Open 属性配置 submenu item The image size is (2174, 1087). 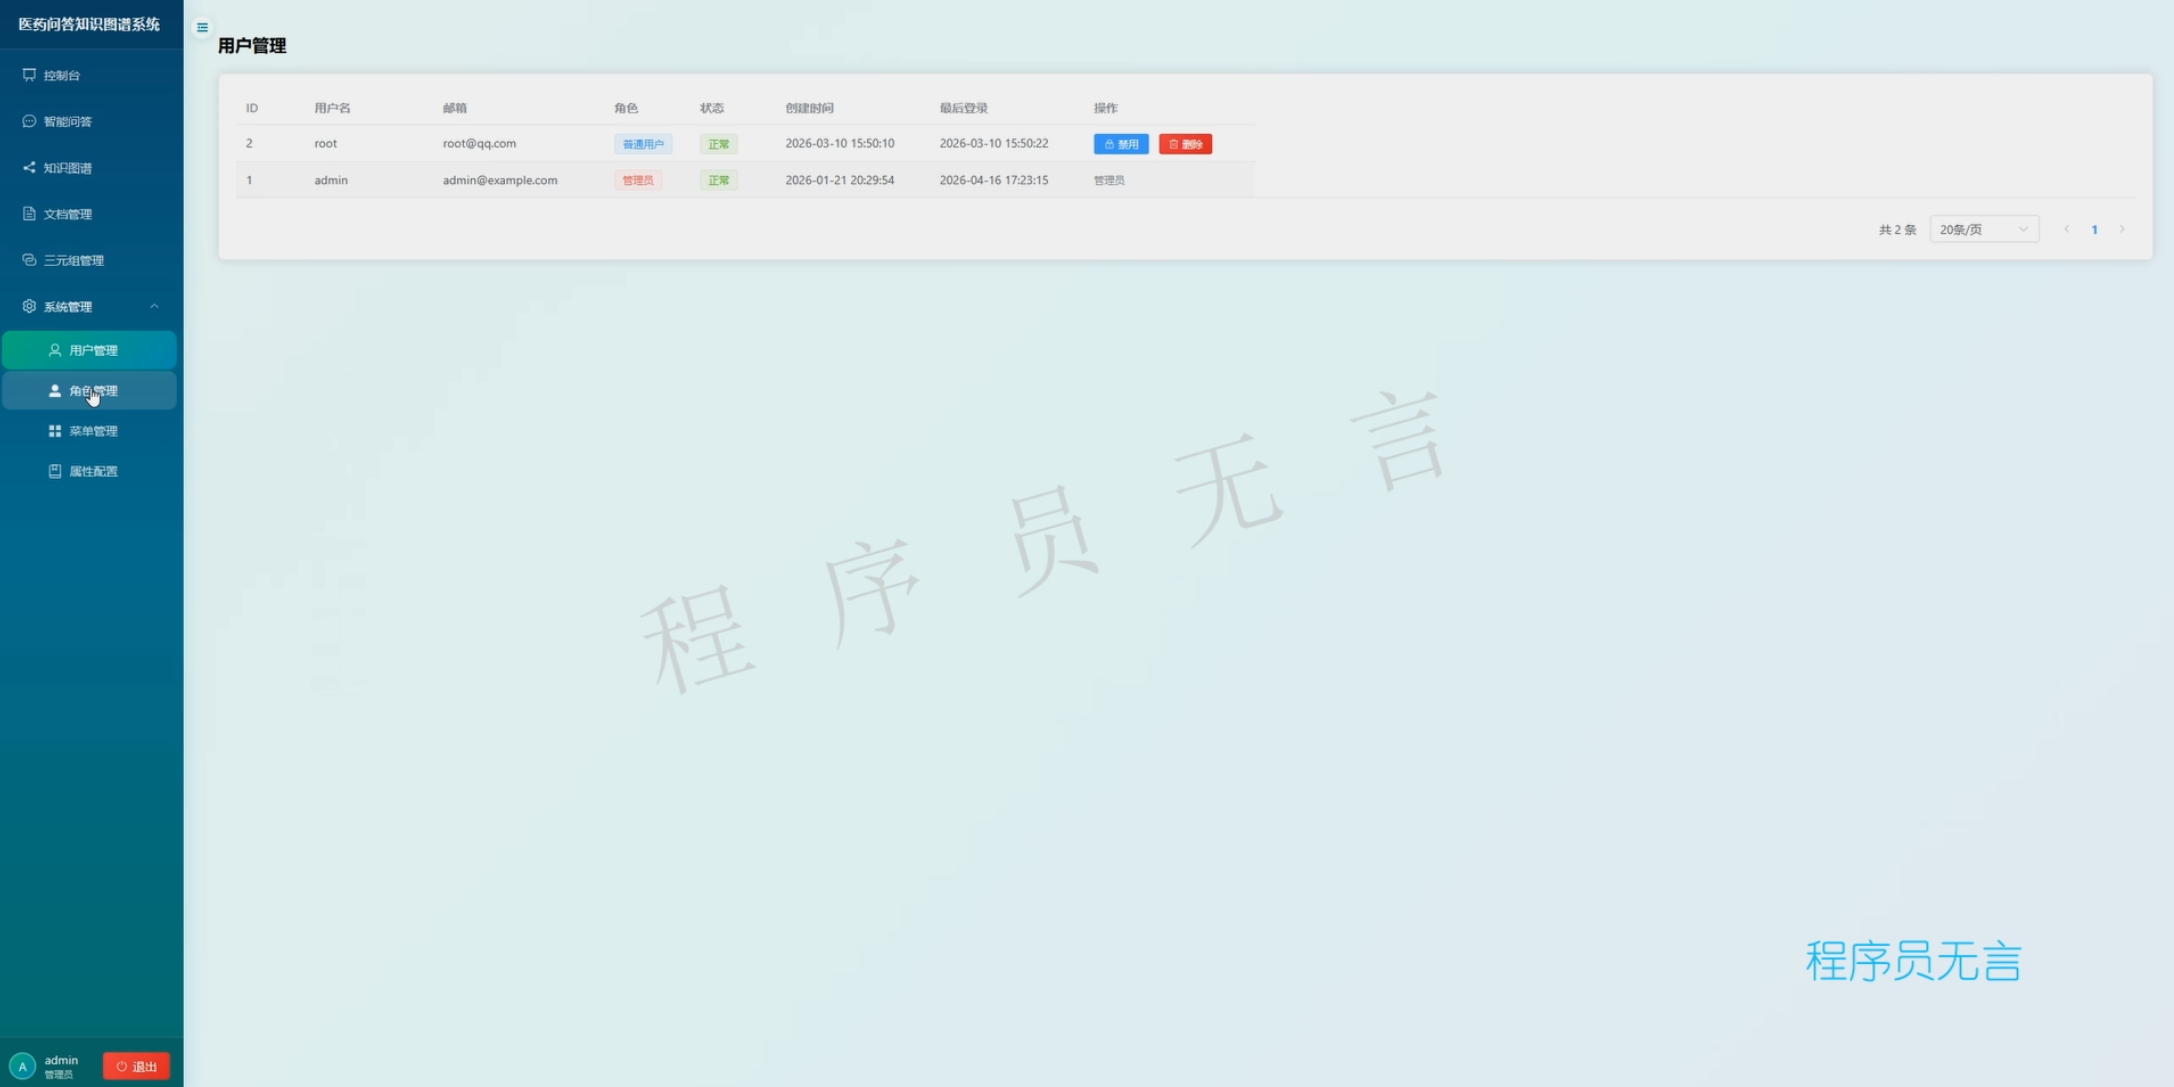tap(92, 471)
